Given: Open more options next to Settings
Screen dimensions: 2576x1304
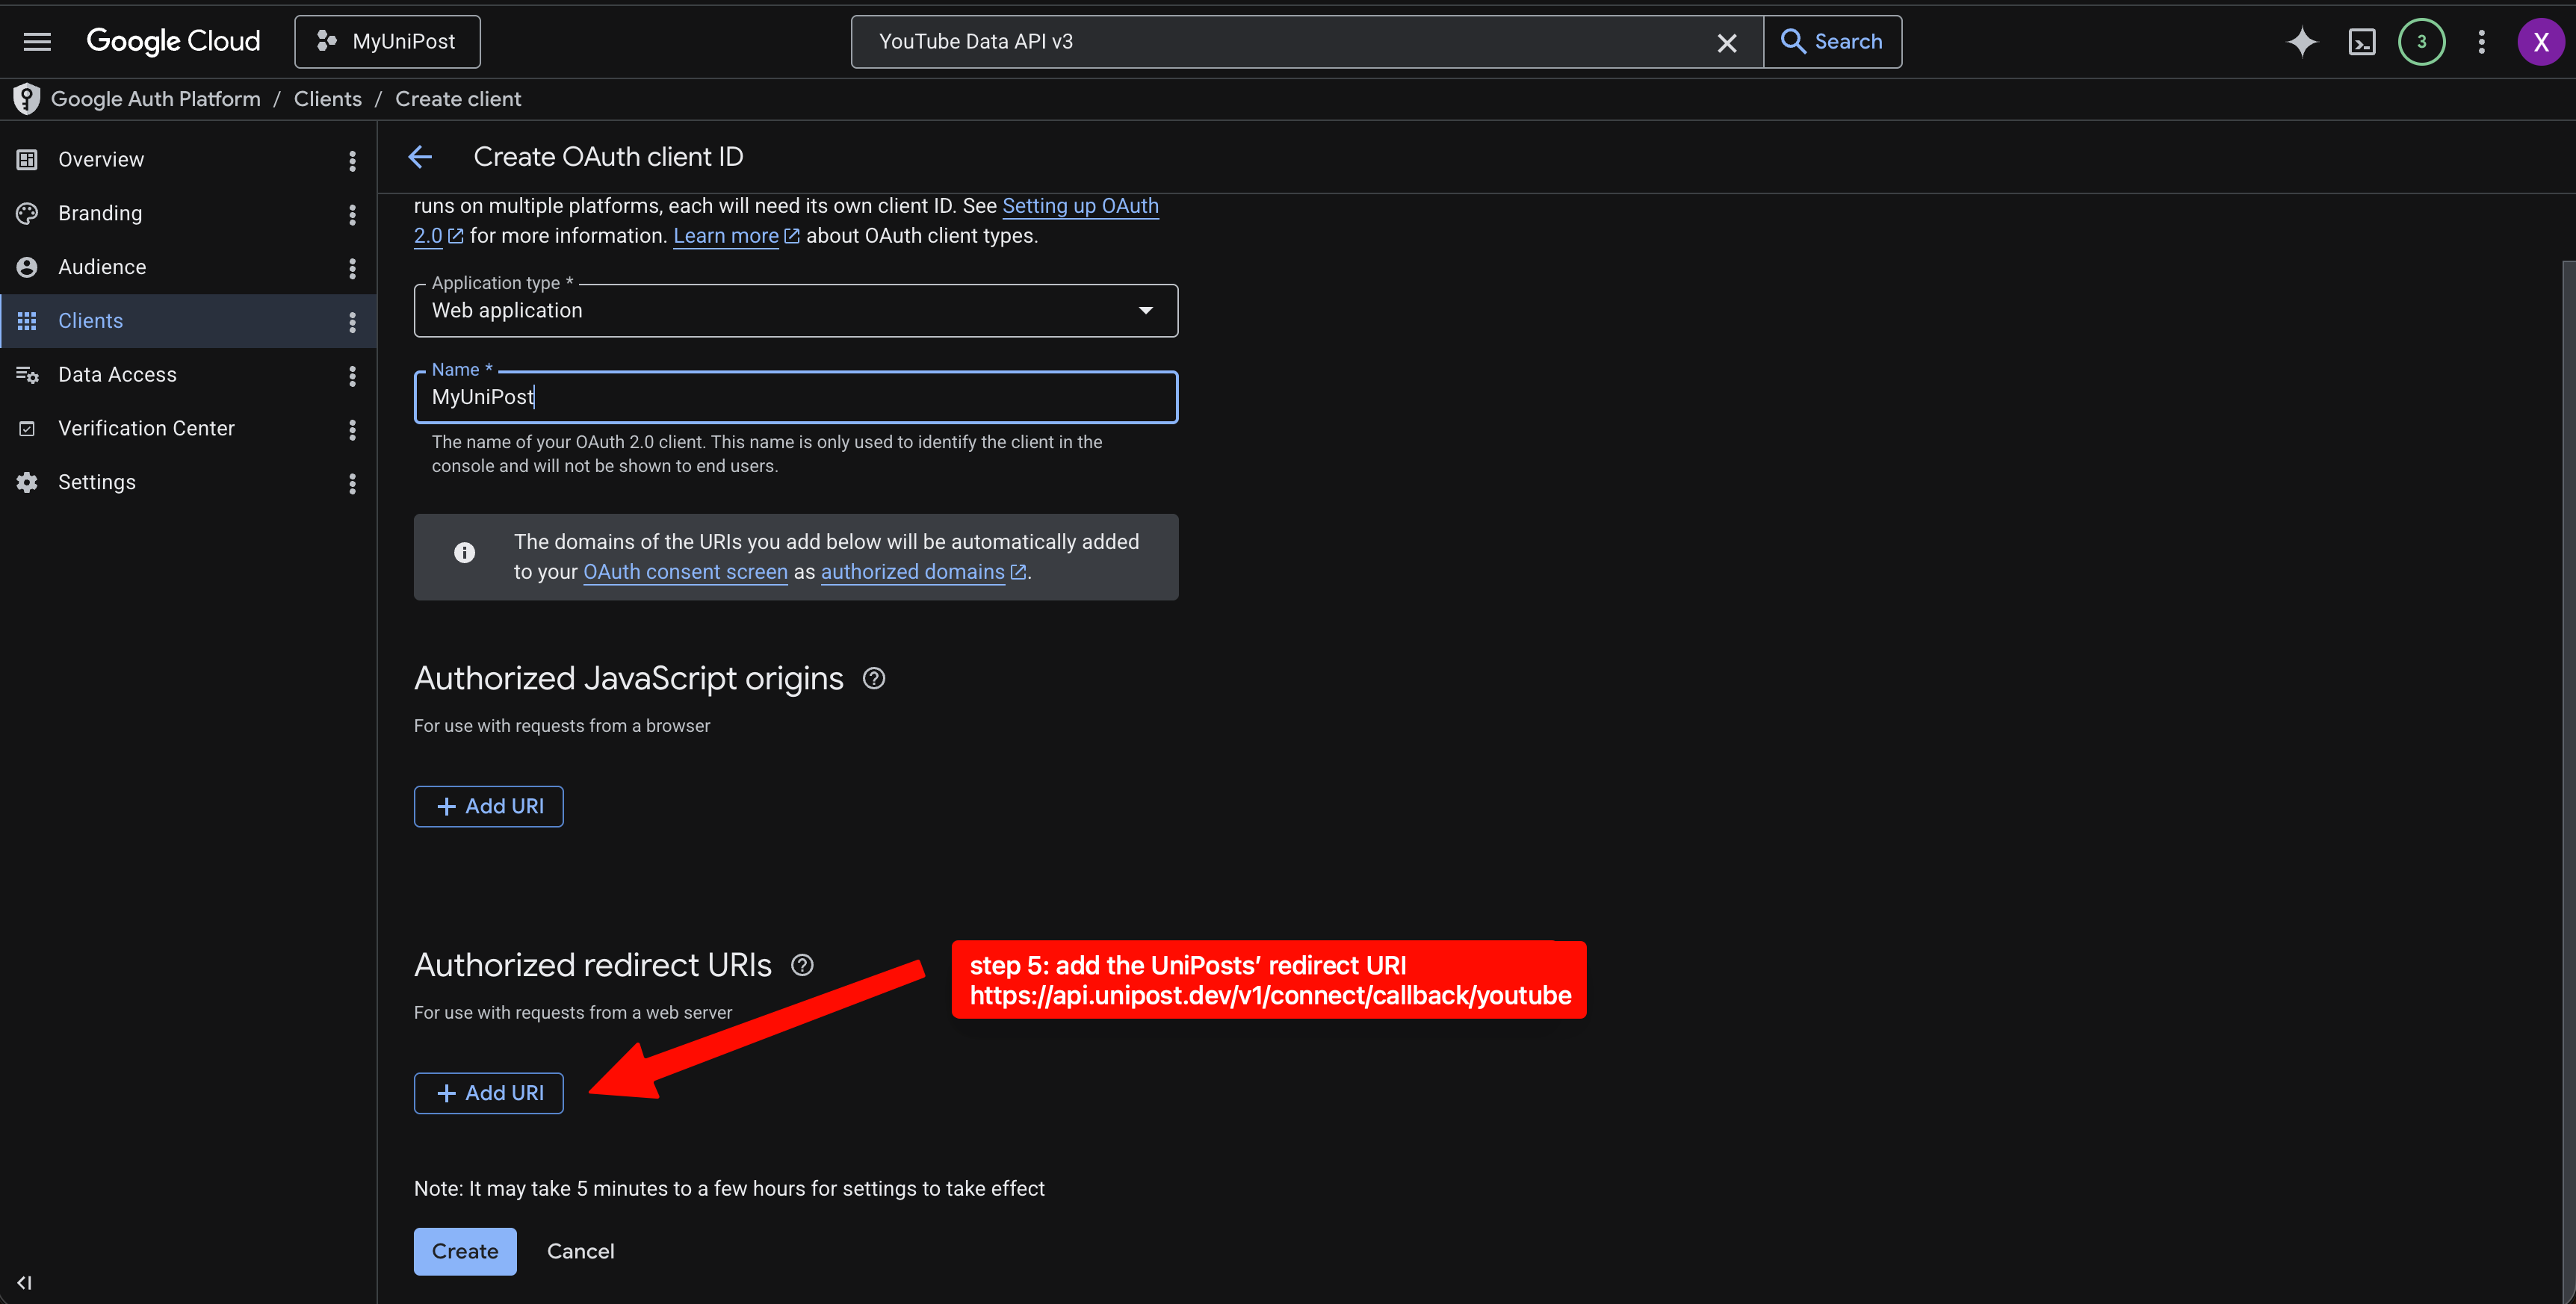Looking at the screenshot, I should (352, 483).
